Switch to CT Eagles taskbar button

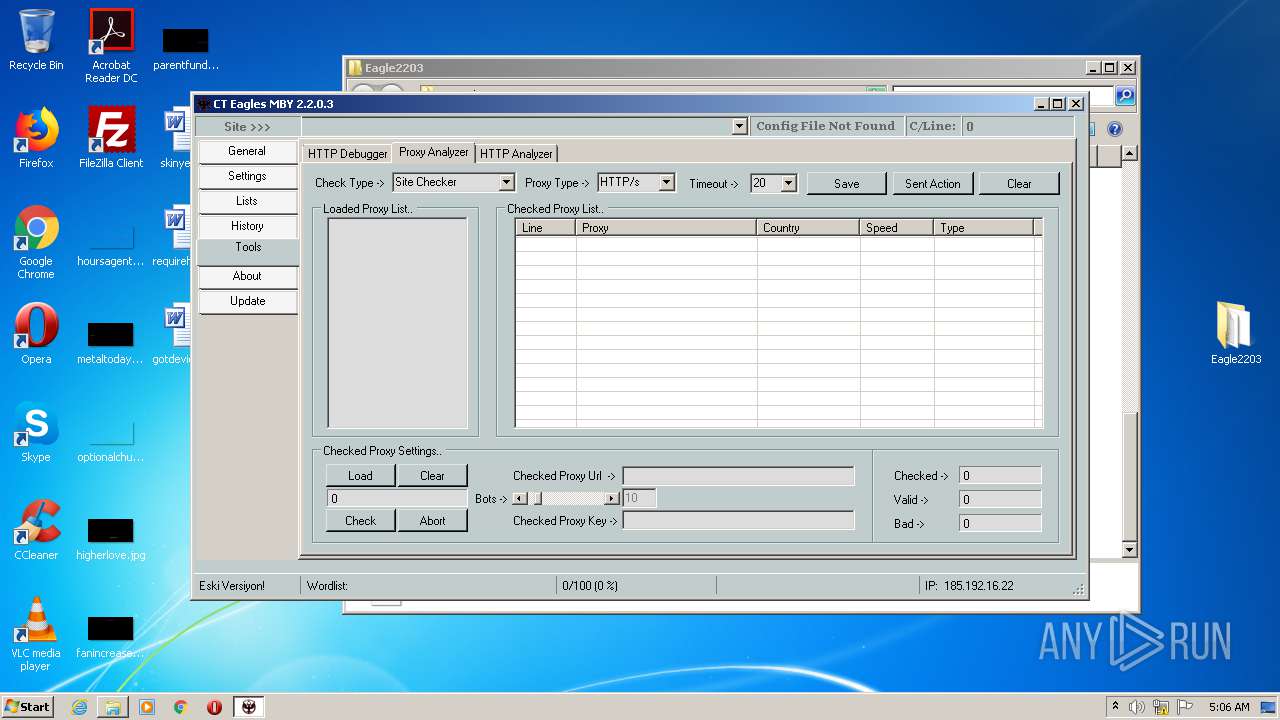[x=249, y=707]
